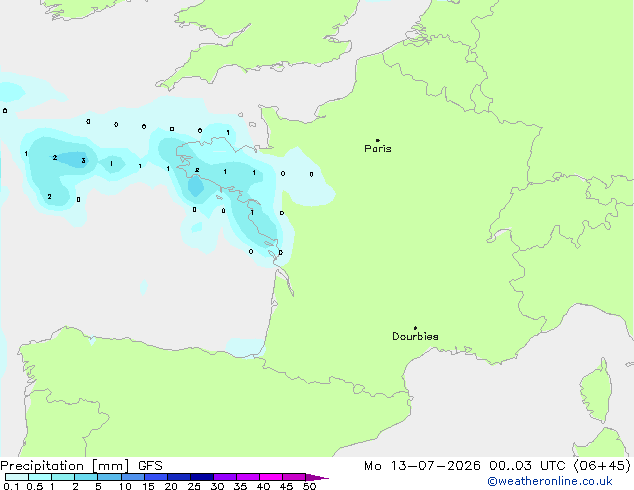Click the '(06+45)' model run text
The width and height of the screenshot is (634, 490).
point(602,466)
